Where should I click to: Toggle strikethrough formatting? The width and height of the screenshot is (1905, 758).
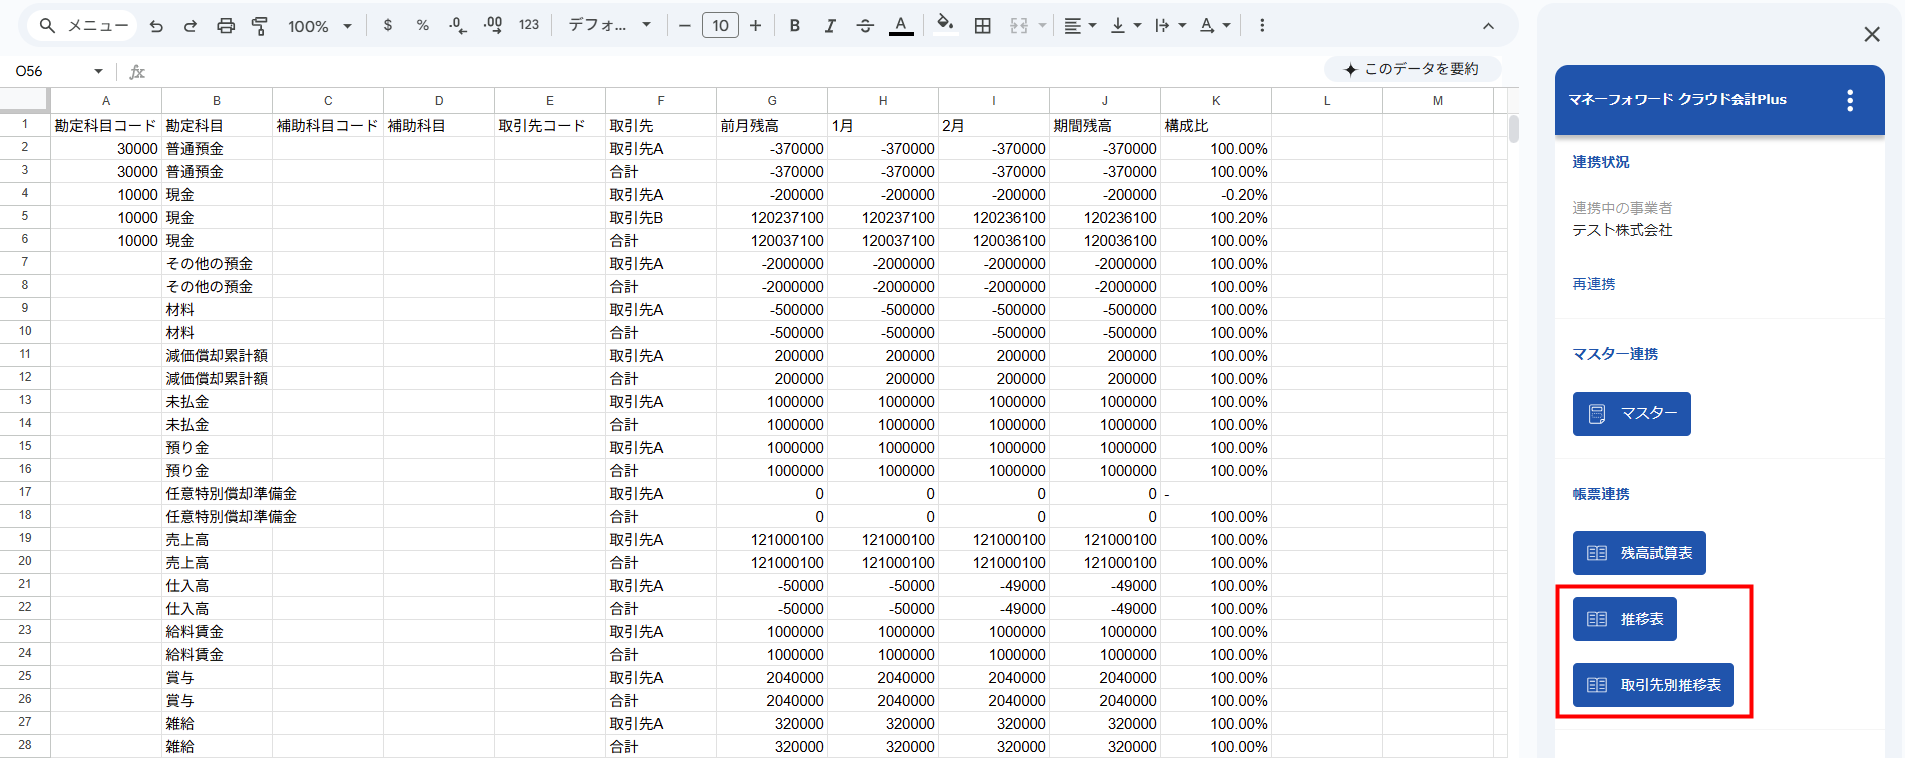tap(866, 26)
